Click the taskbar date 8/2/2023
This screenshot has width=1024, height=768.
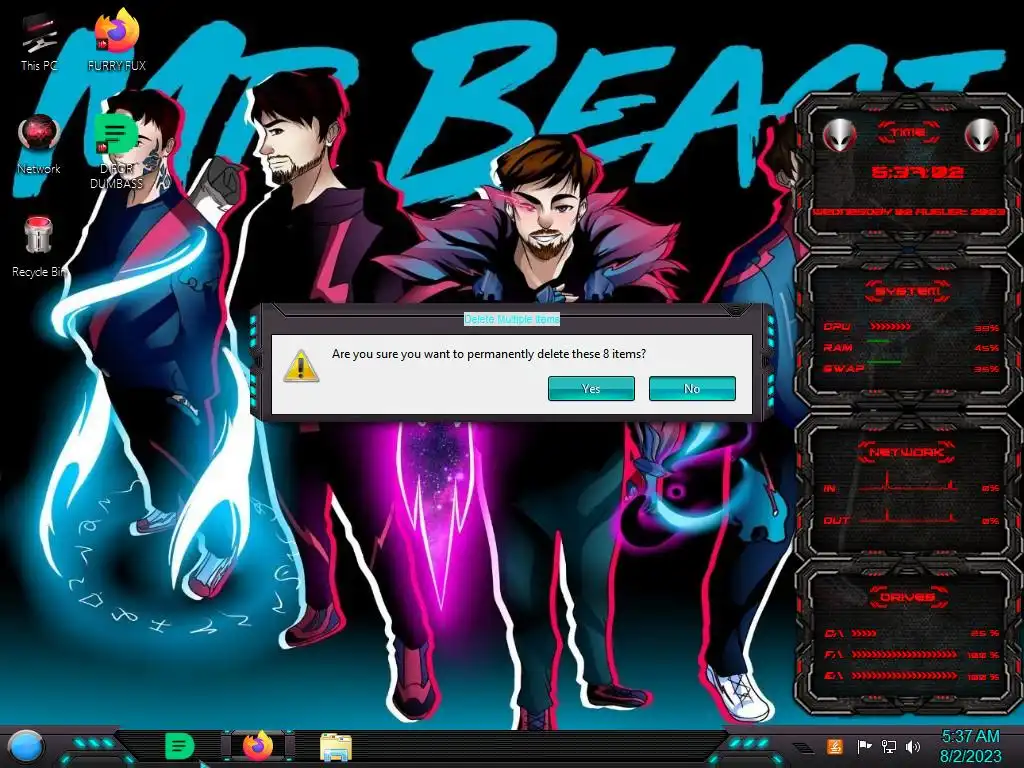point(970,756)
